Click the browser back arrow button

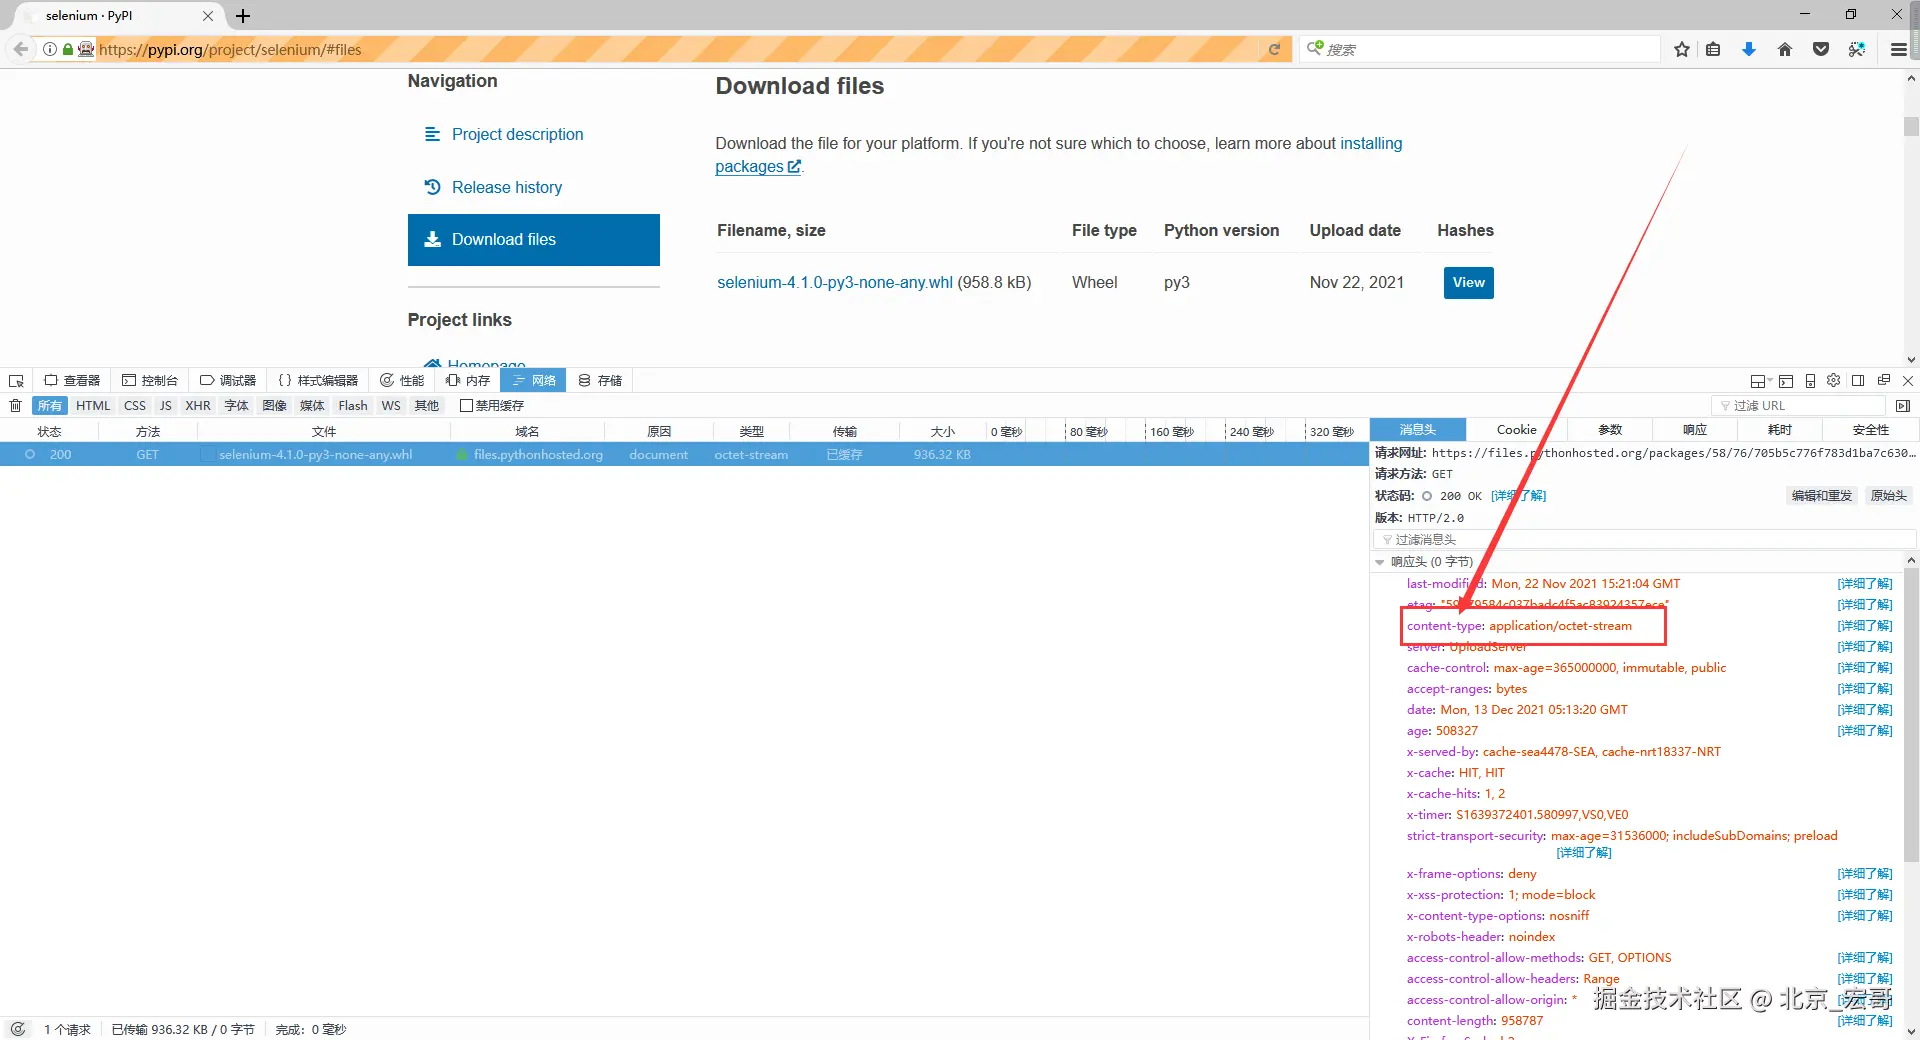pos(21,49)
